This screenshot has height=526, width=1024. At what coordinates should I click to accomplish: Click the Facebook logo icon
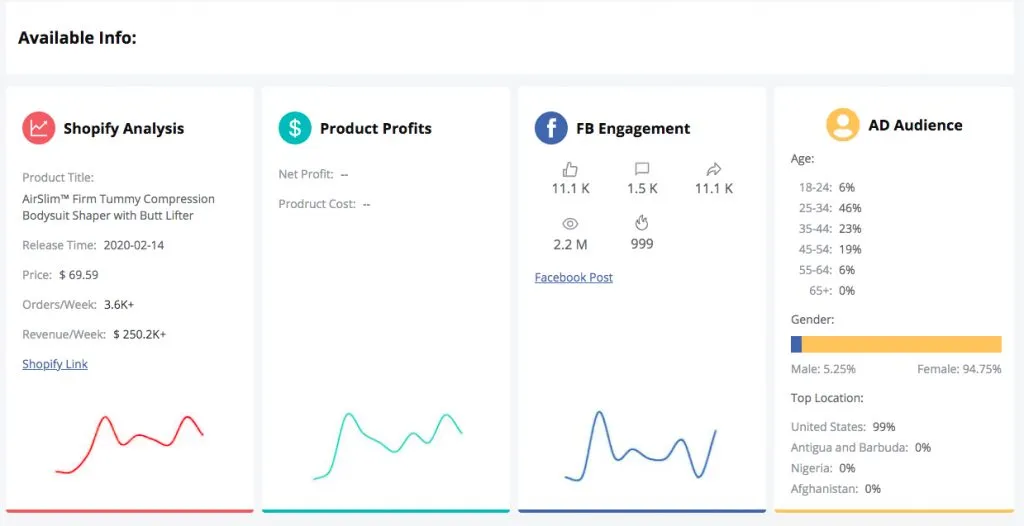pyautogui.click(x=551, y=128)
